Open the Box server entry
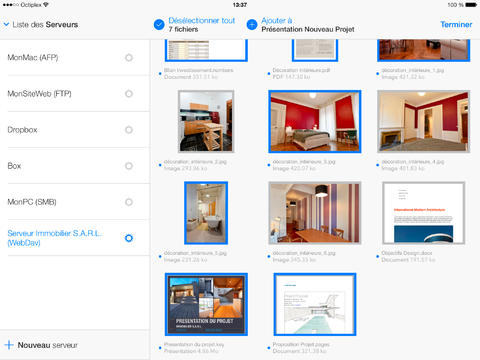The image size is (480, 360). [x=75, y=166]
